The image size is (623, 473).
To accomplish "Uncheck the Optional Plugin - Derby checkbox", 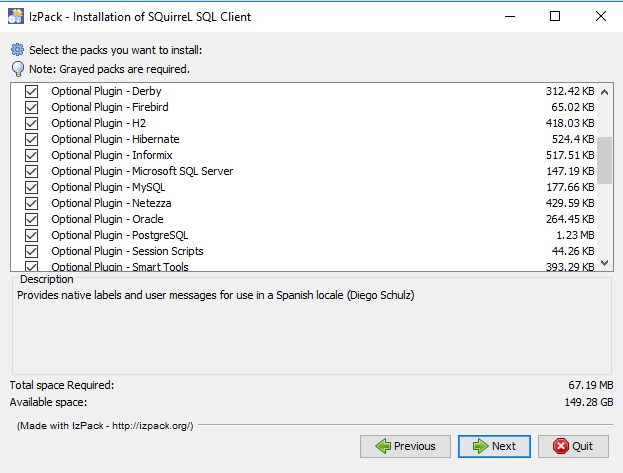I will click(x=31, y=91).
